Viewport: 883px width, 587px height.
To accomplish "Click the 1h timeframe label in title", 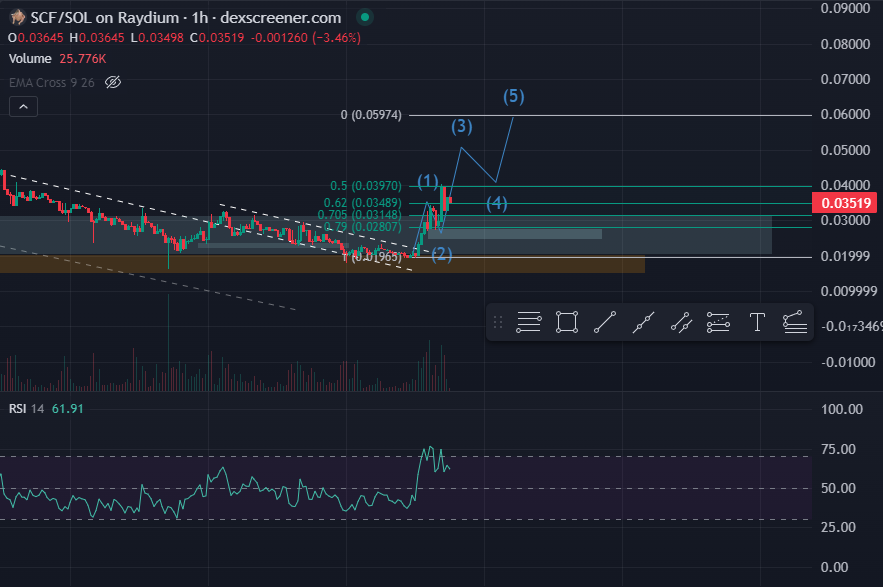I will 199,18.
